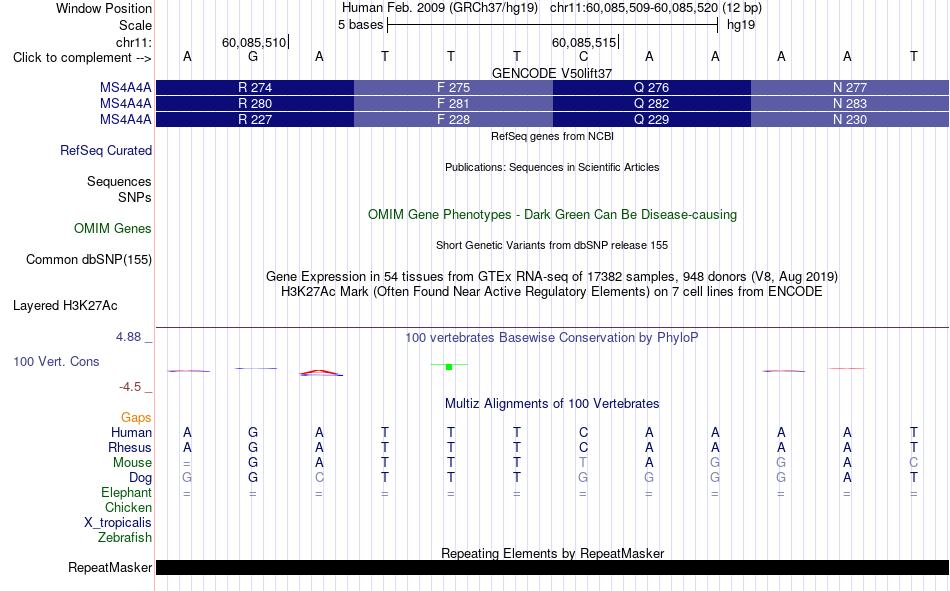Click the green square PhyloP conservation marker
The width and height of the screenshot is (950, 591).
449,367
